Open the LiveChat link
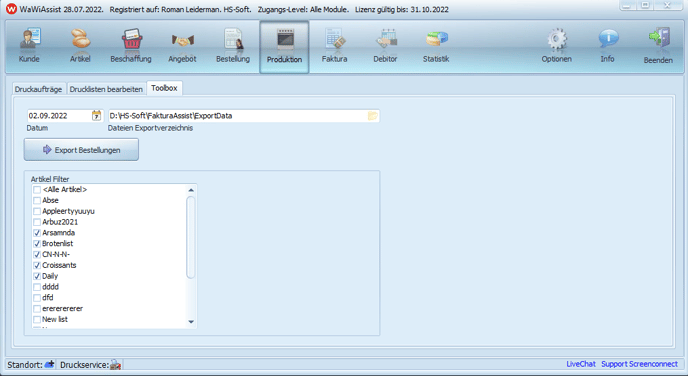Screen dimensions: 688x376 pos(580,364)
